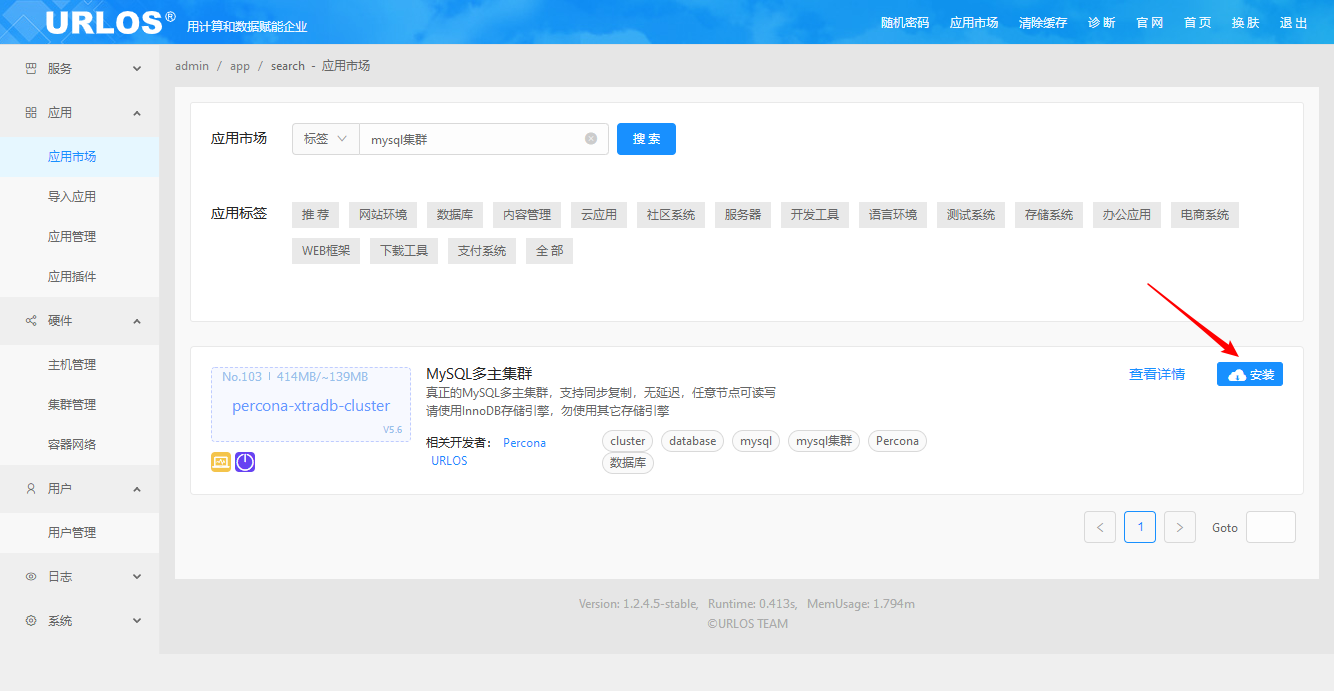Click the 搜索 button
Viewport: 1334px width, 691px height.
click(646, 139)
